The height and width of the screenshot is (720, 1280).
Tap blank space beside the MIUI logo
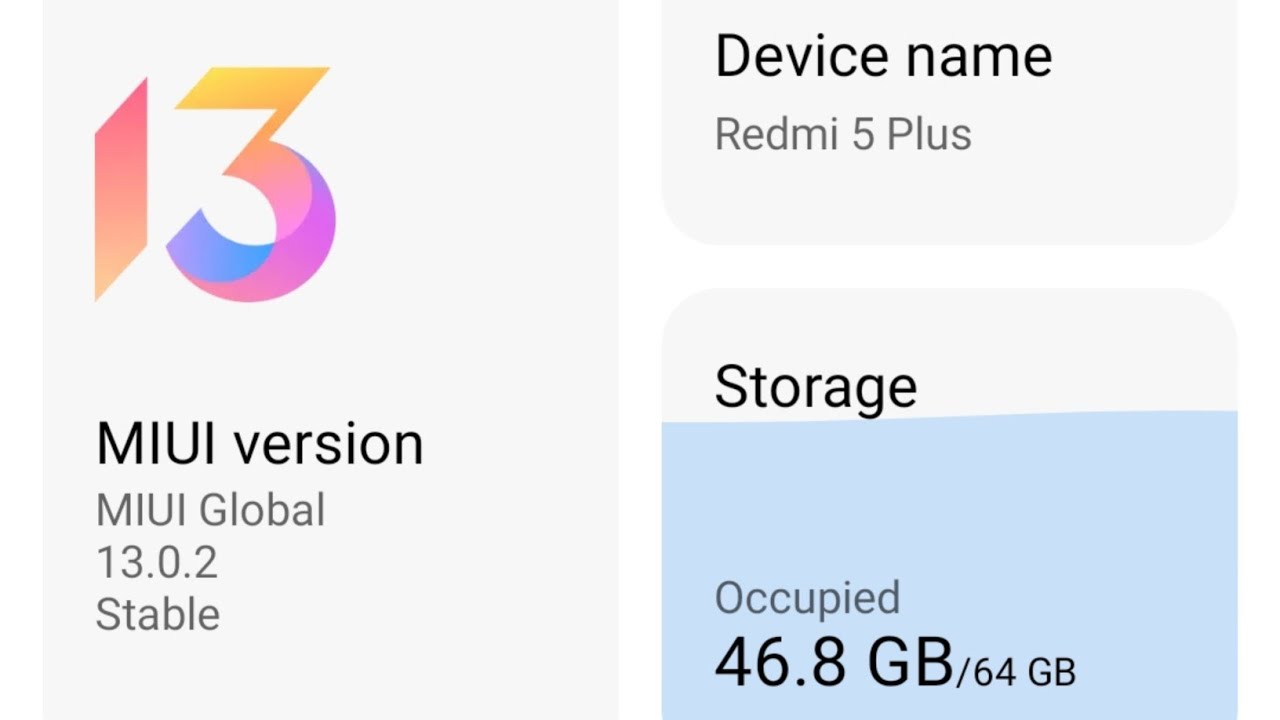(480, 200)
